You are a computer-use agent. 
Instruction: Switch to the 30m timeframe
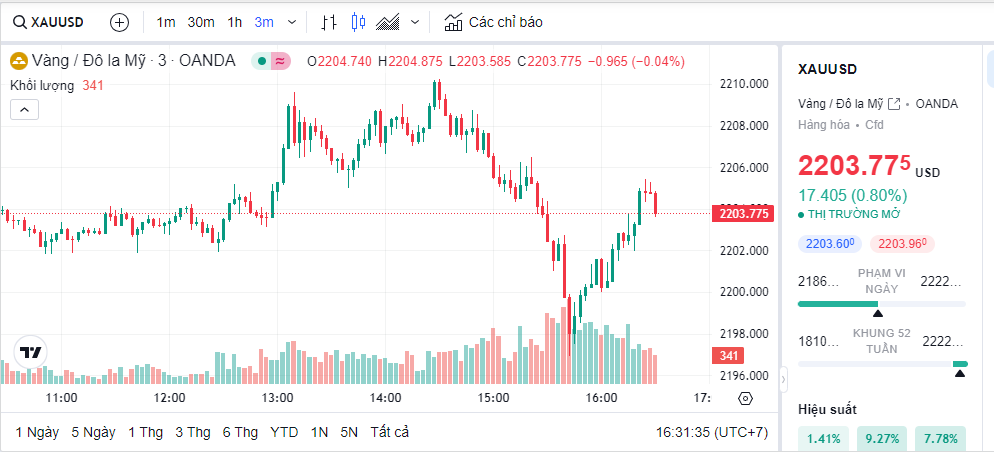click(x=200, y=22)
